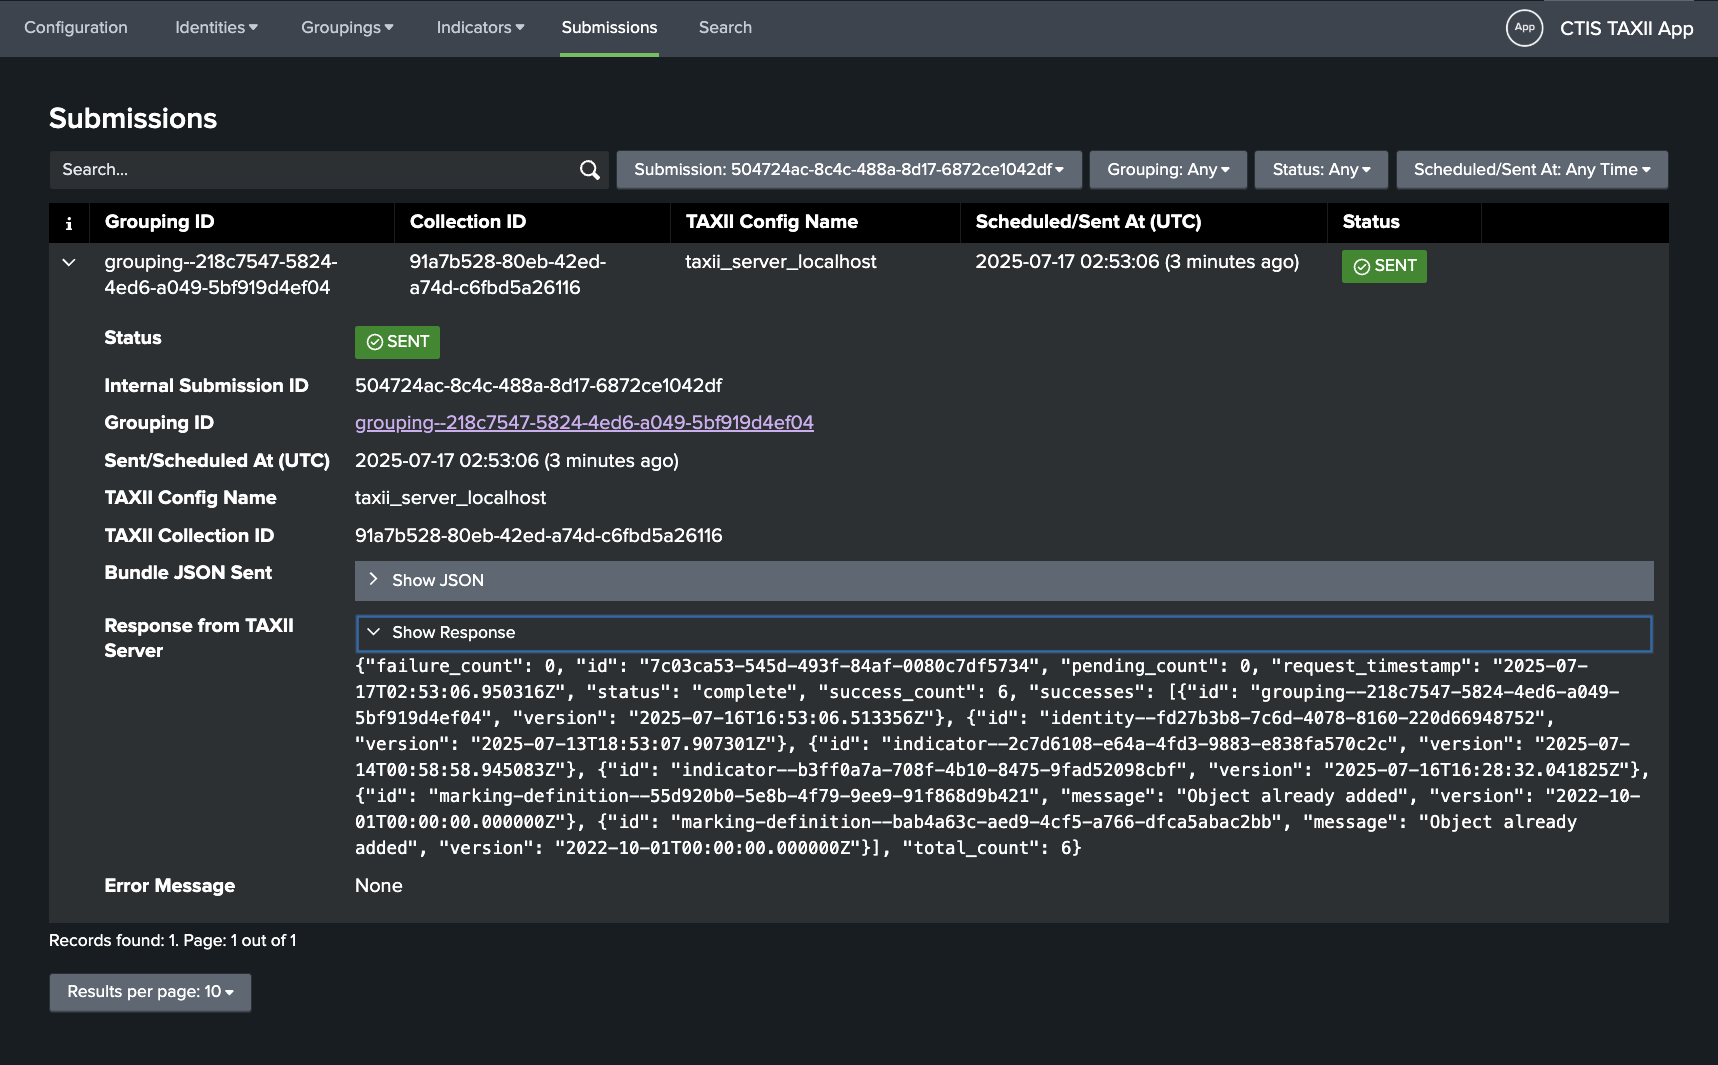Click the search magnifier icon
The width and height of the screenshot is (1718, 1065).
589,170
